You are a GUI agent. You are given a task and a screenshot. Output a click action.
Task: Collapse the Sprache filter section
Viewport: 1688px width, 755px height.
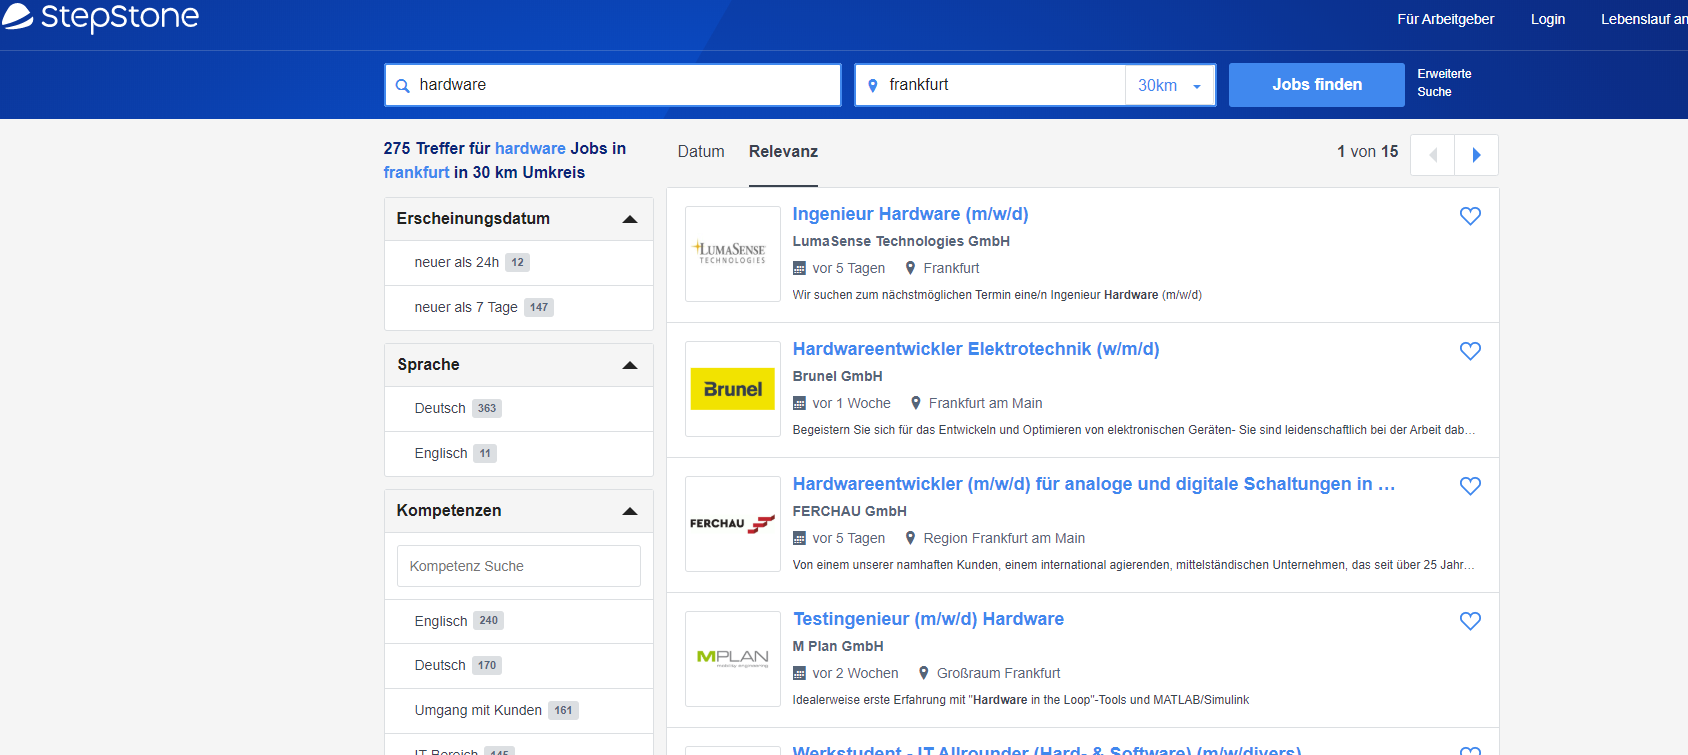point(630,365)
